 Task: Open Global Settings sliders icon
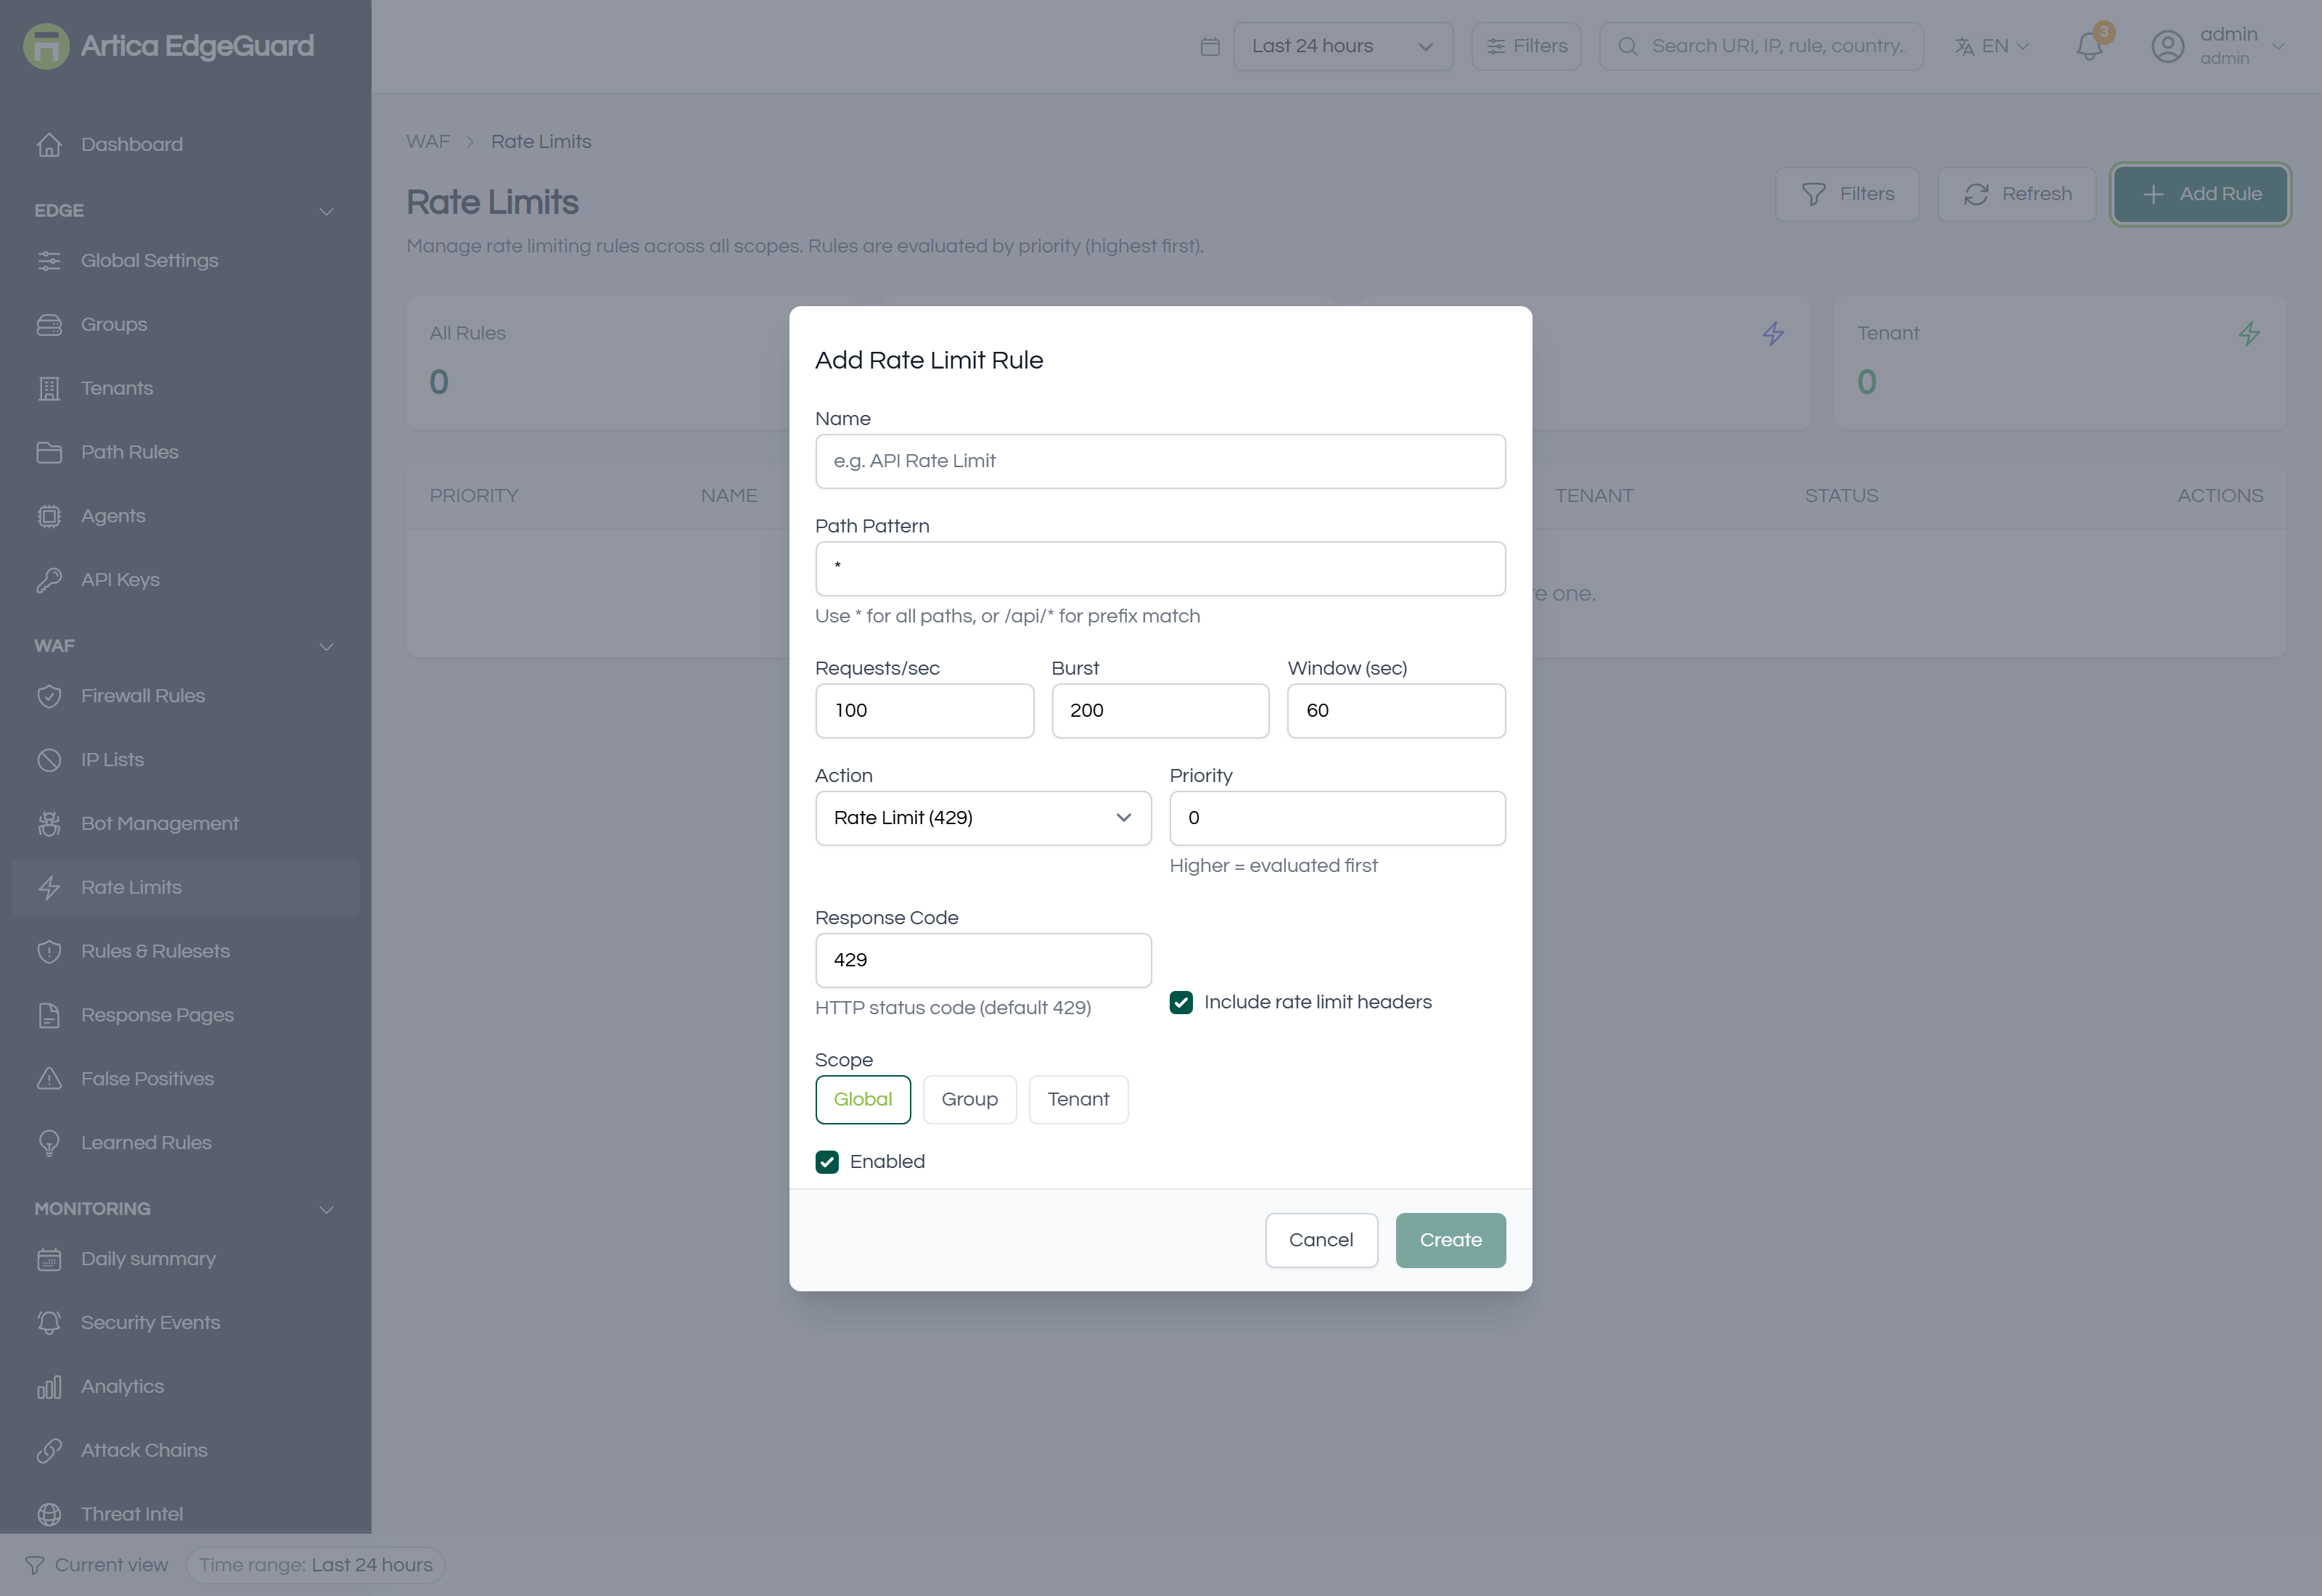pos(49,261)
